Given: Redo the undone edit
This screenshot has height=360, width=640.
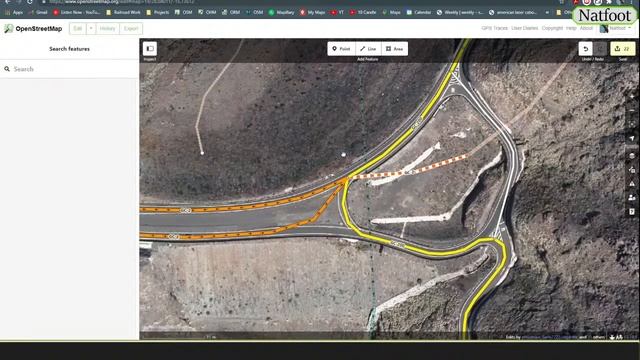Looking at the screenshot, I should click(600, 49).
